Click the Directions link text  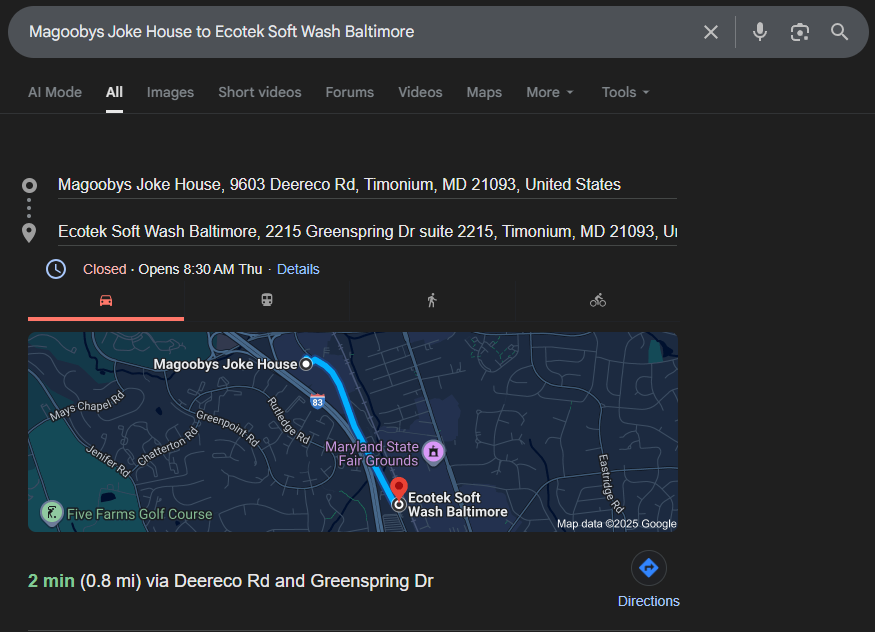click(648, 601)
